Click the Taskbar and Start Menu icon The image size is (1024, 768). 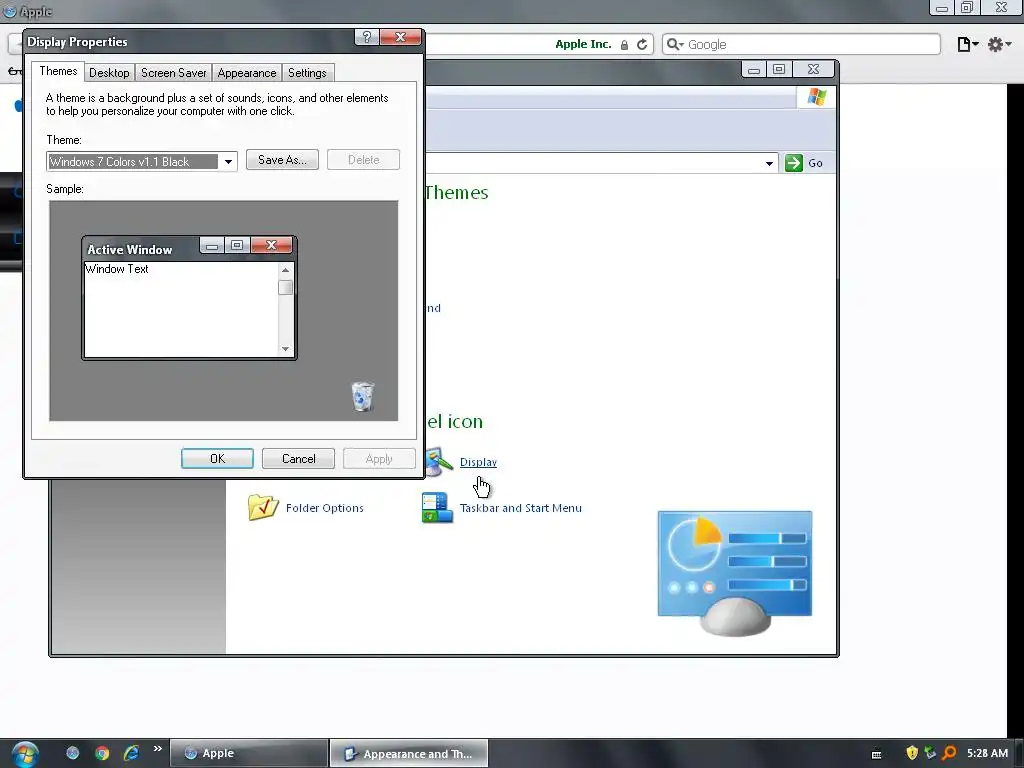tap(437, 508)
